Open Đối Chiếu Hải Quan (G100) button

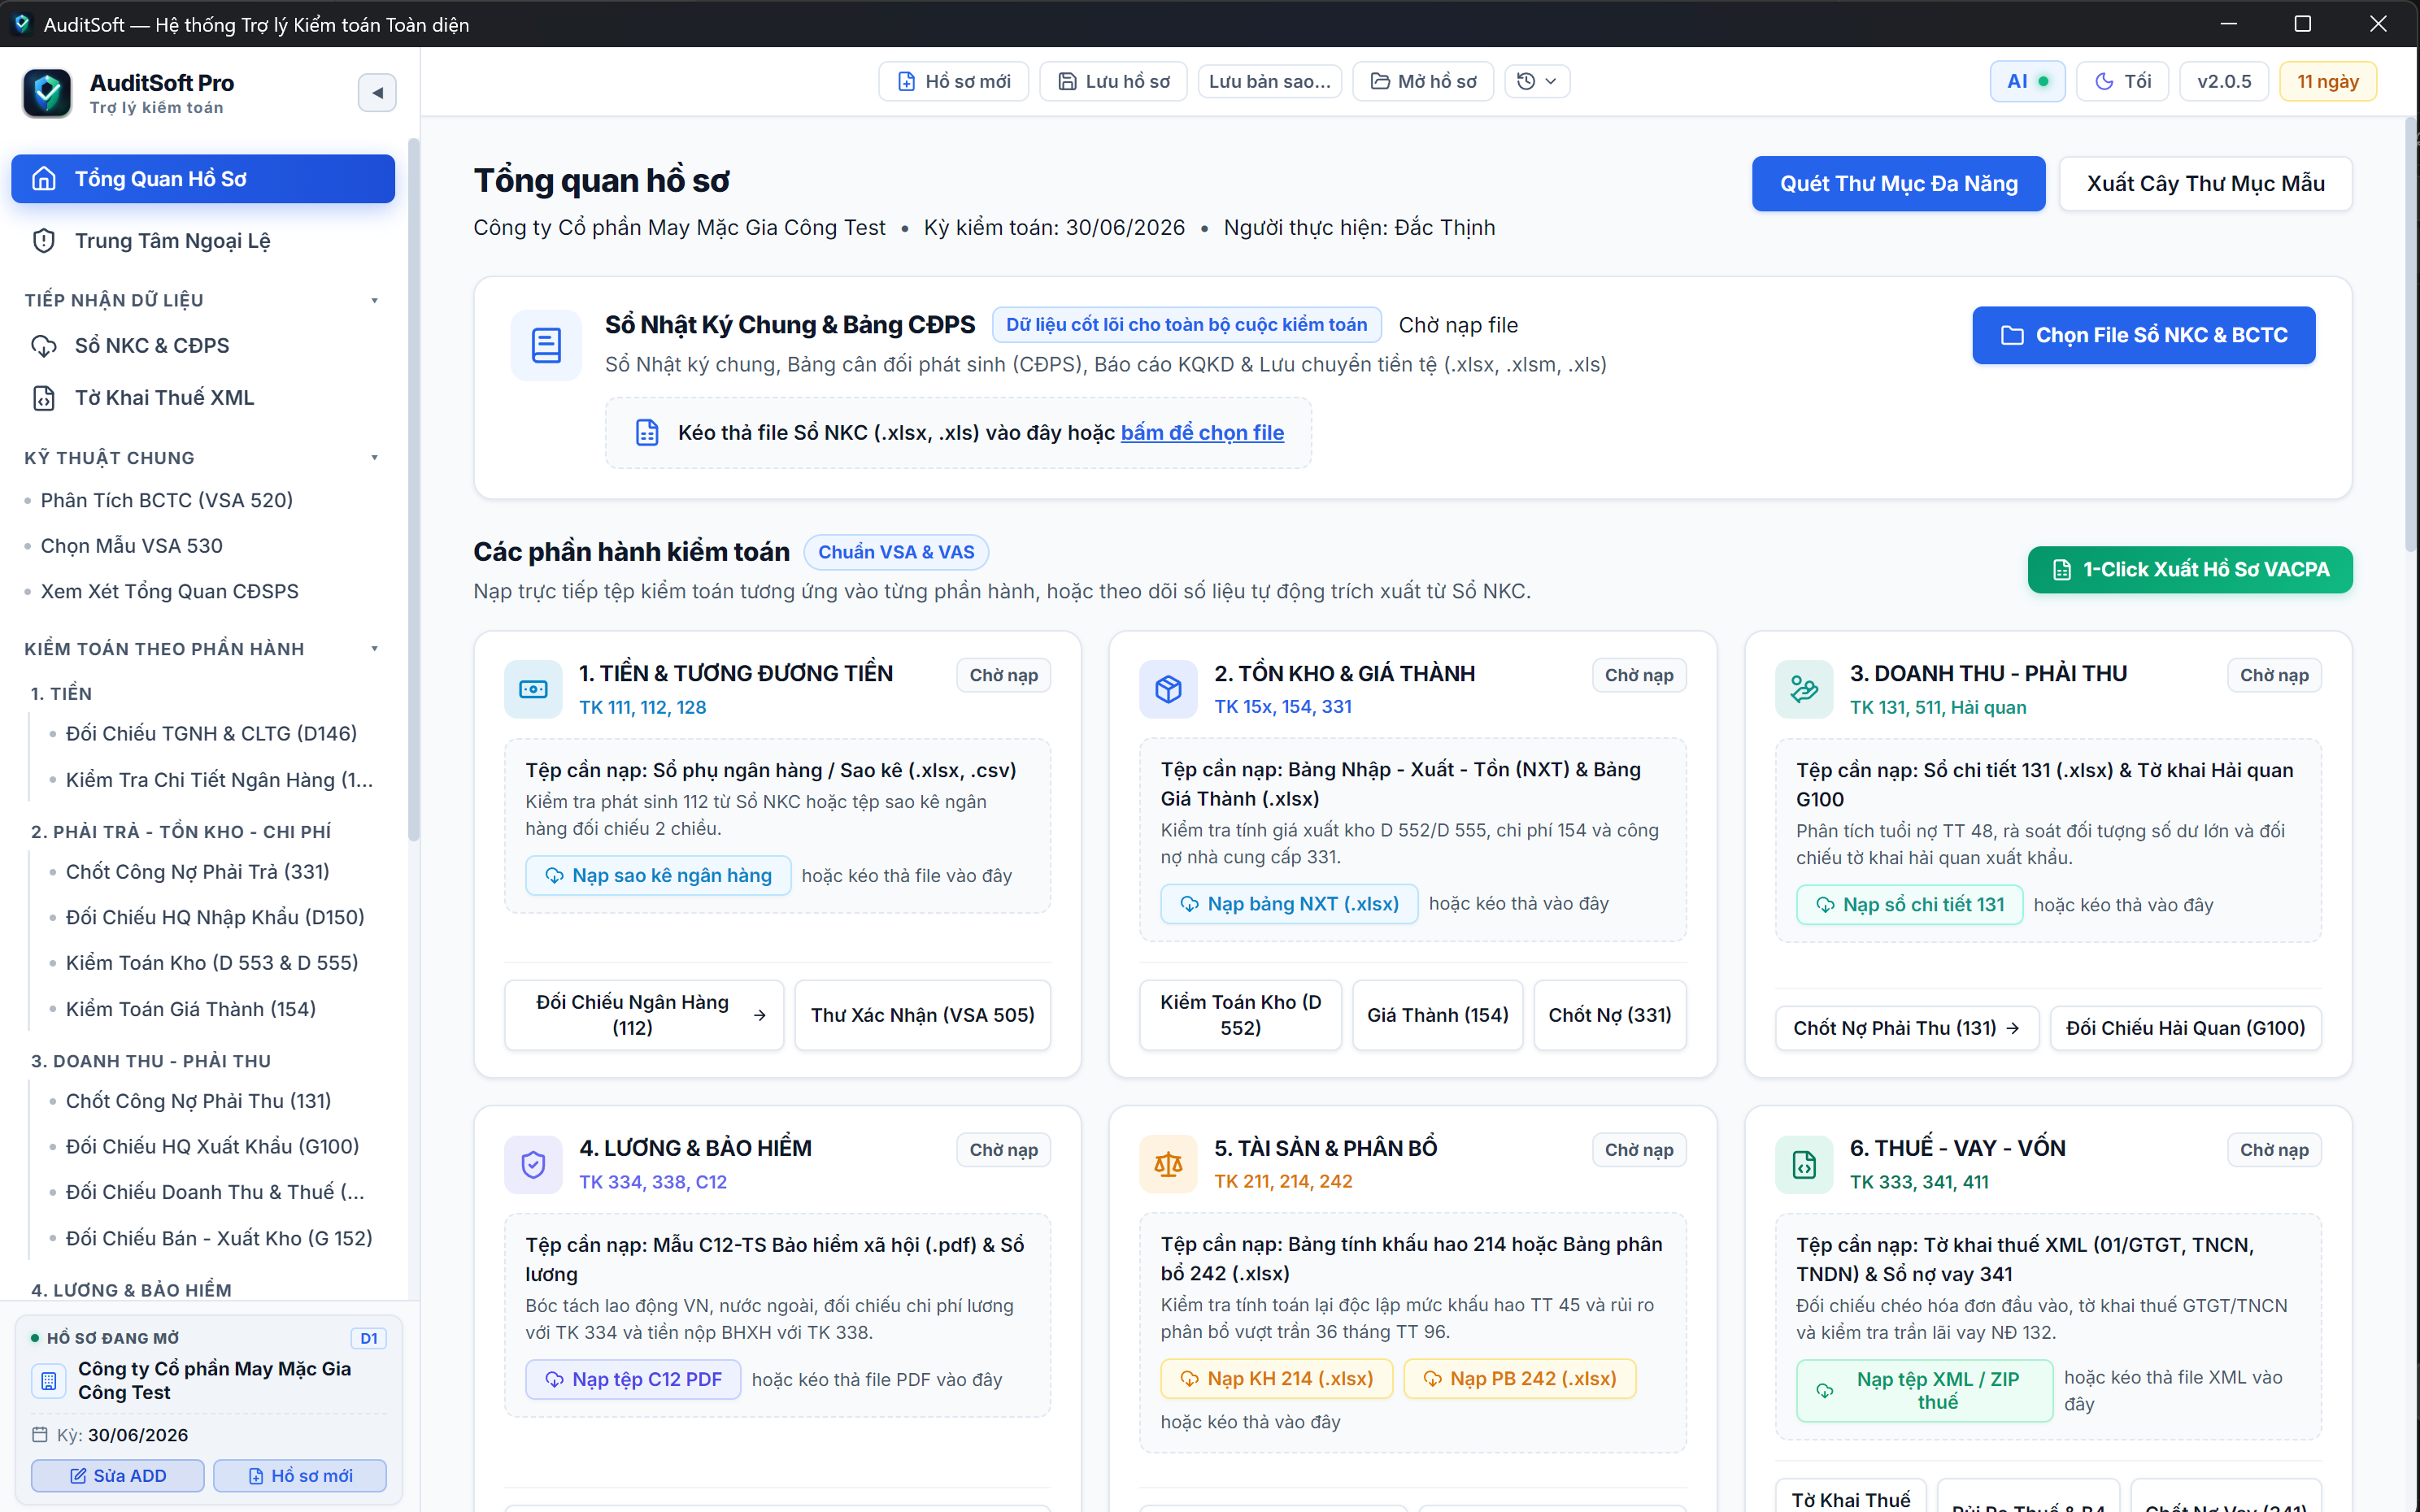(x=2185, y=1029)
